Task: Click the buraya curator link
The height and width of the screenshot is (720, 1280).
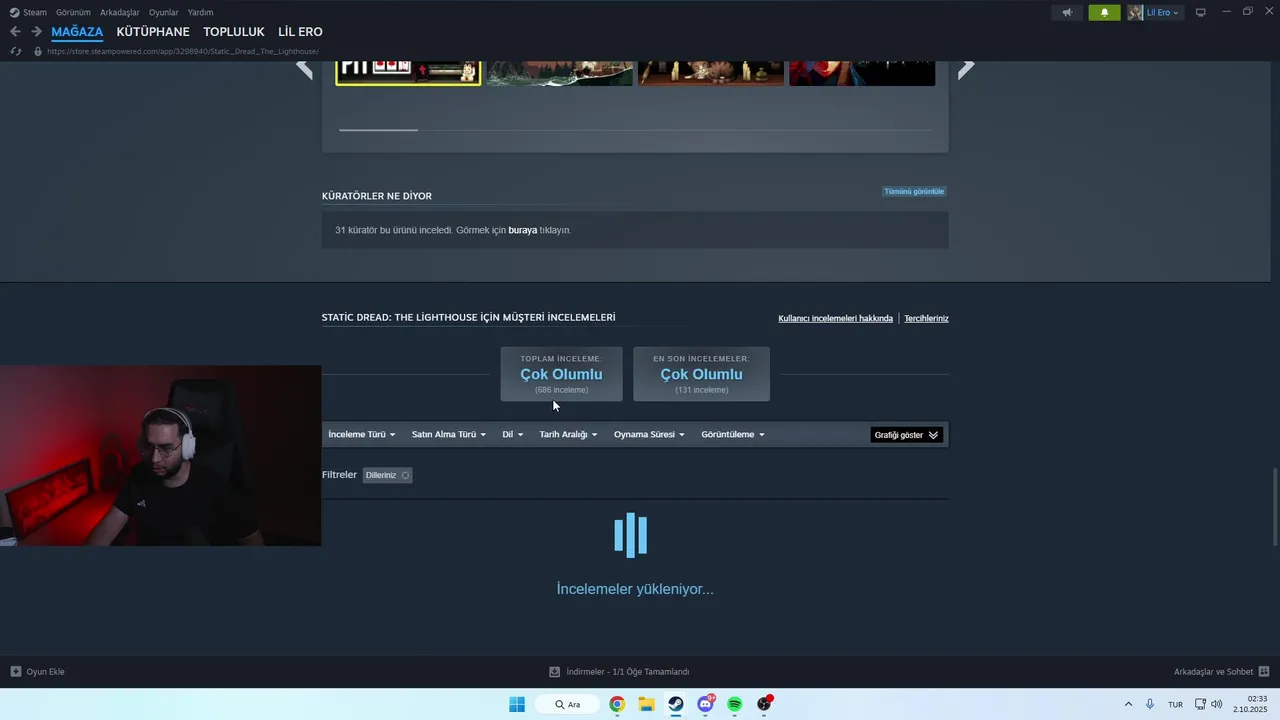Action: [x=523, y=230]
